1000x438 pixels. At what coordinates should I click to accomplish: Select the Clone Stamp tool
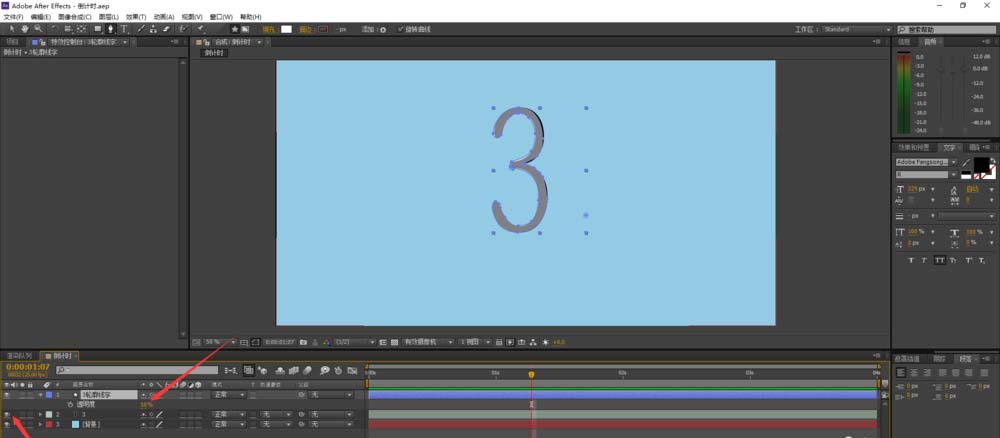[154, 29]
